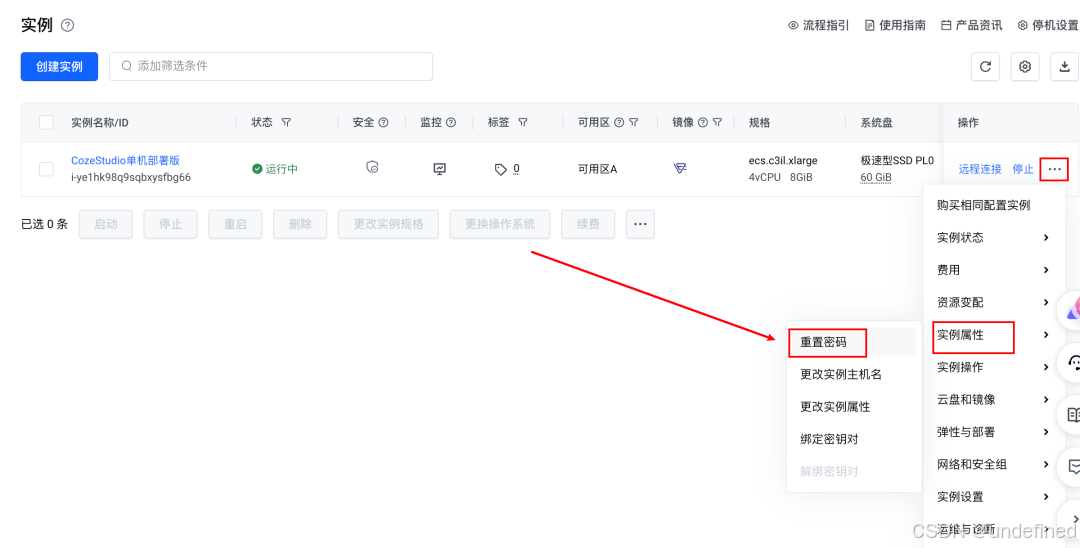Select 绑定密钥对 from submenu
This screenshot has height=548, width=1080.
pyautogui.click(x=853, y=439)
